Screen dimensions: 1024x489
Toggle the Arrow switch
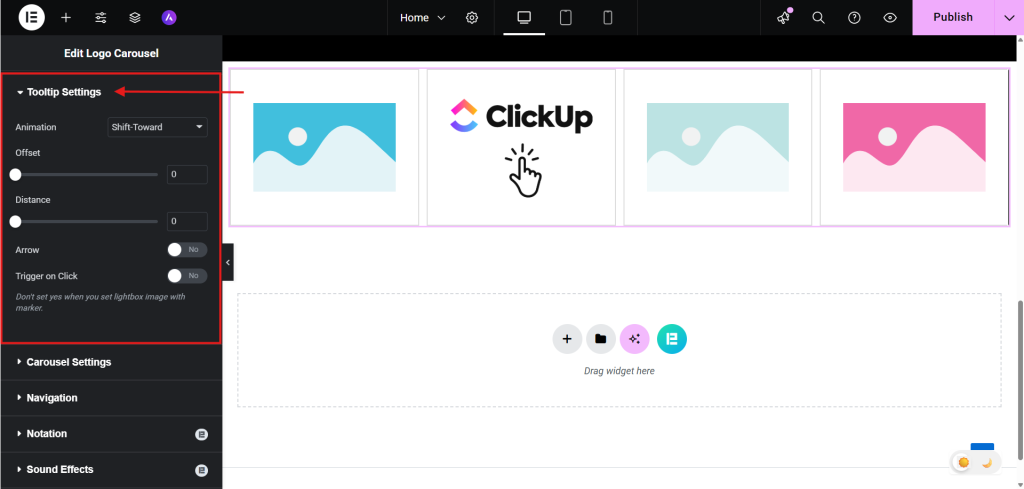187,249
